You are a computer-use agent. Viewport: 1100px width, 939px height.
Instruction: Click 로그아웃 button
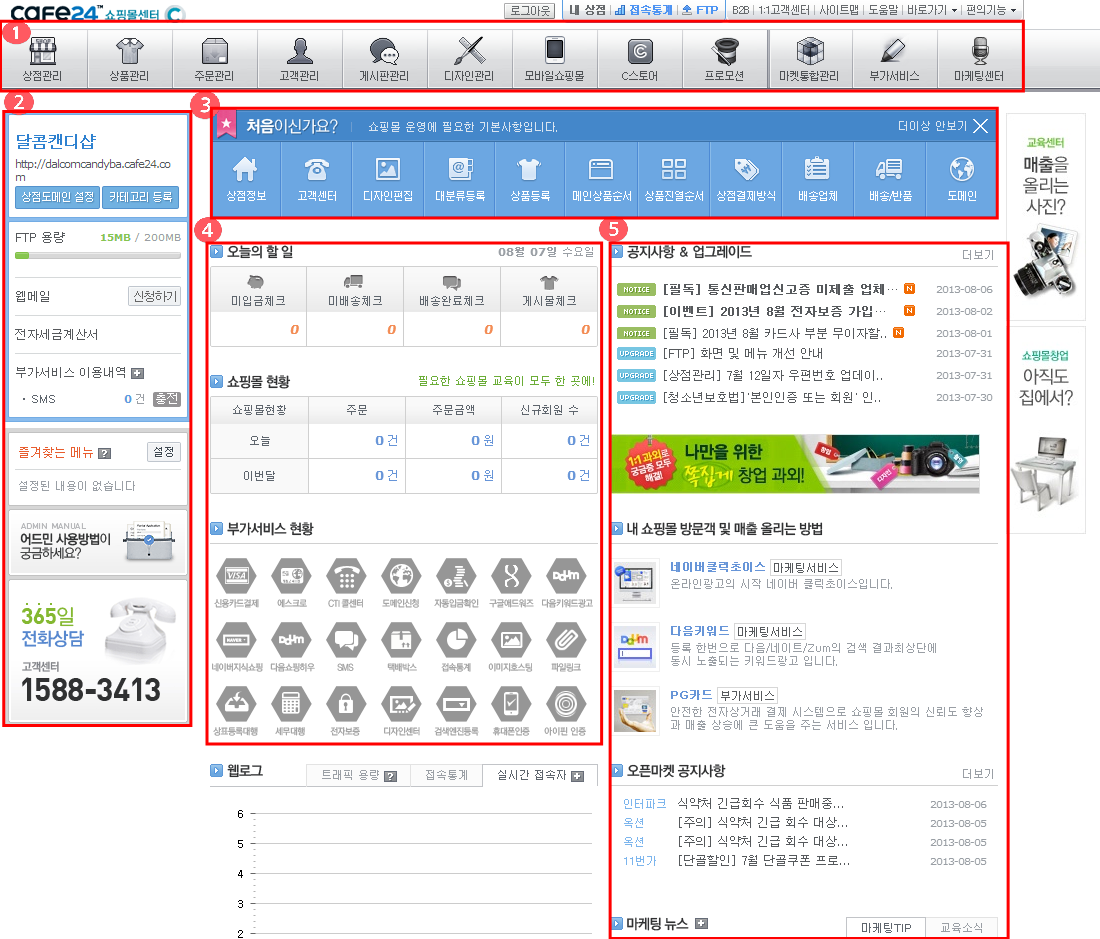(530, 11)
